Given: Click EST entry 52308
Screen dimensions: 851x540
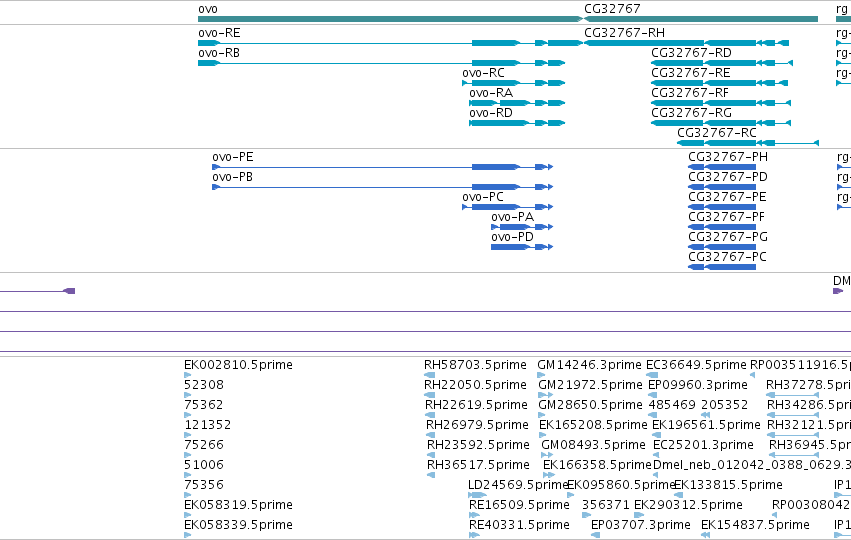Looking at the screenshot, I should (204, 385).
